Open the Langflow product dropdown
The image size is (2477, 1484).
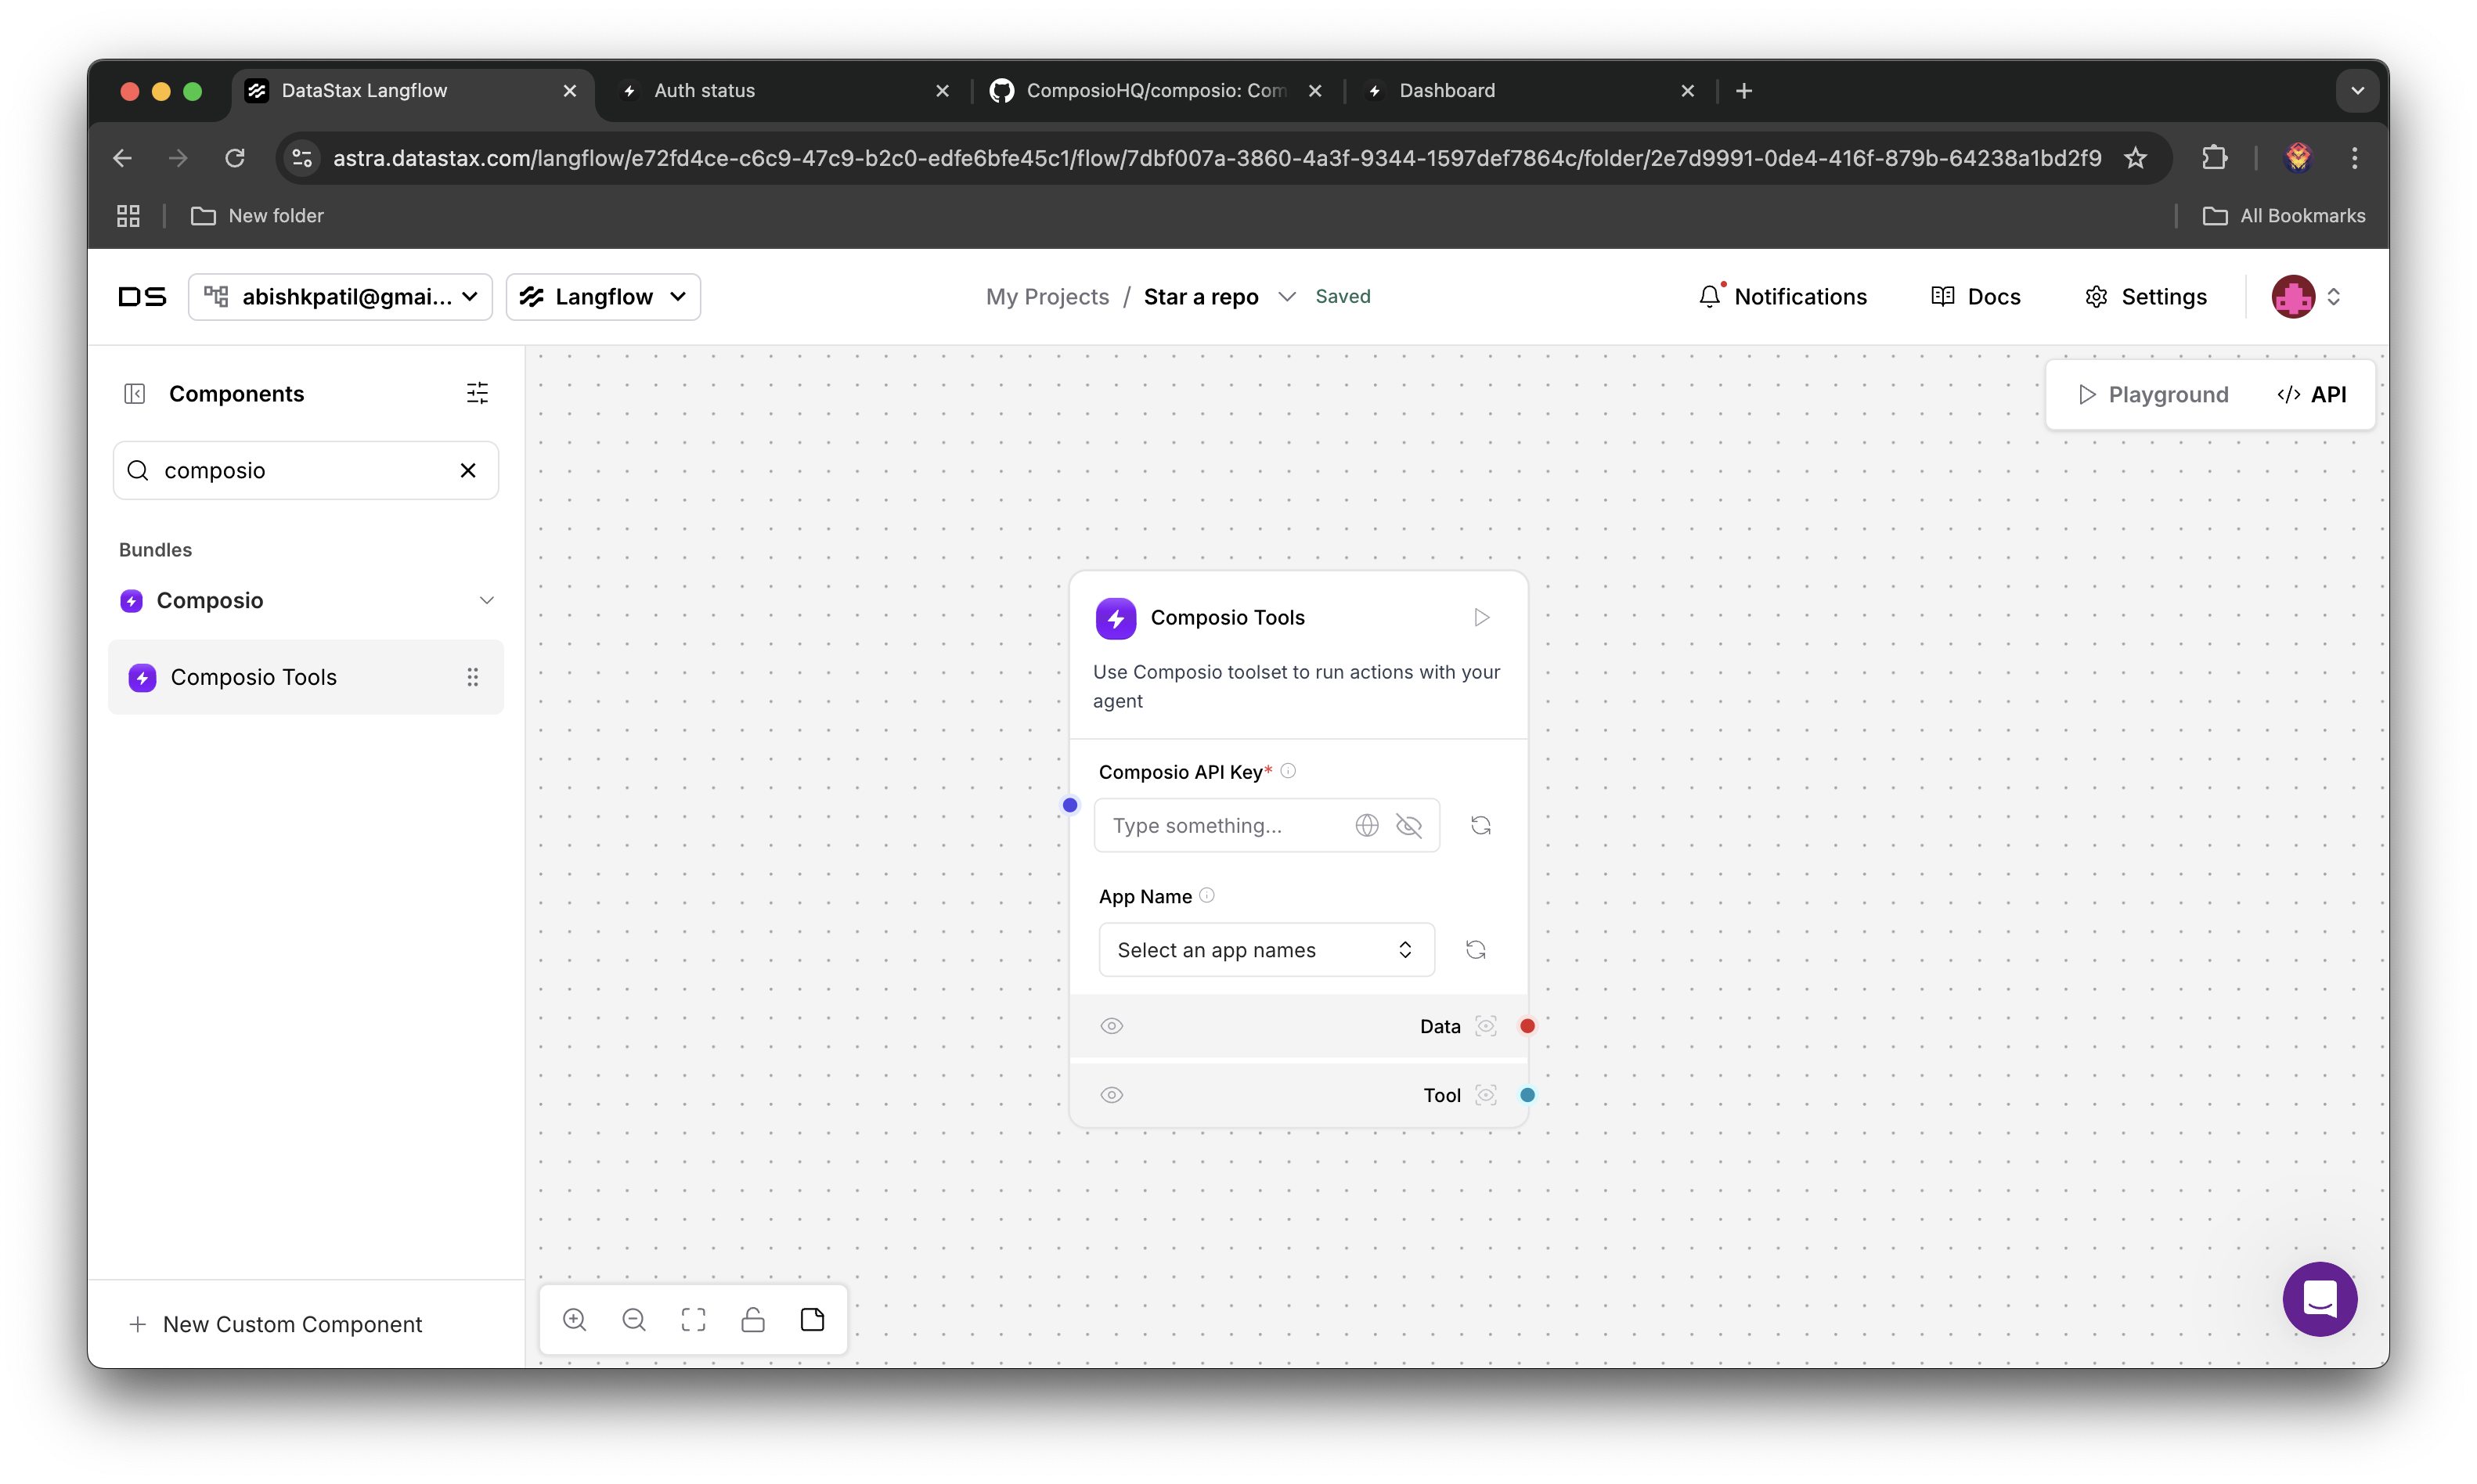click(603, 297)
